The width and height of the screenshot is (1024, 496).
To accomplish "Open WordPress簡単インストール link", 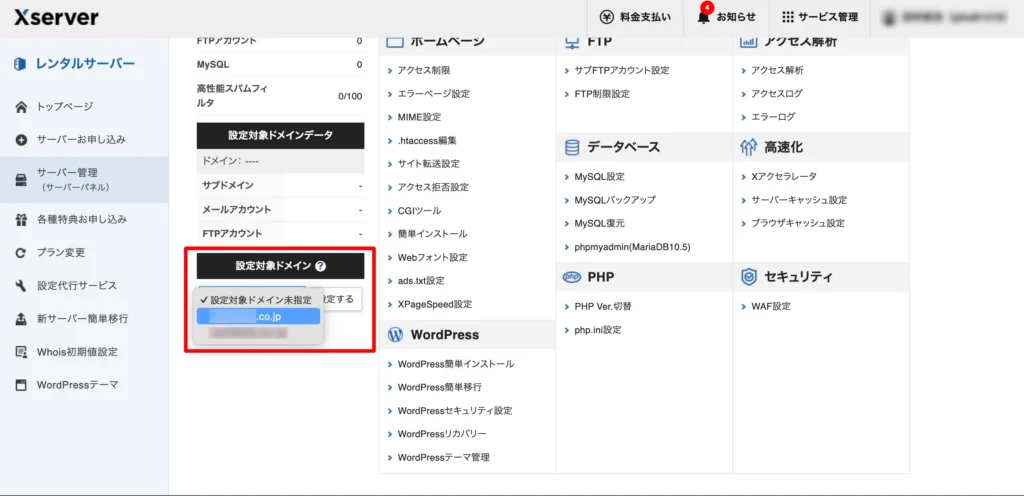I will (x=455, y=364).
